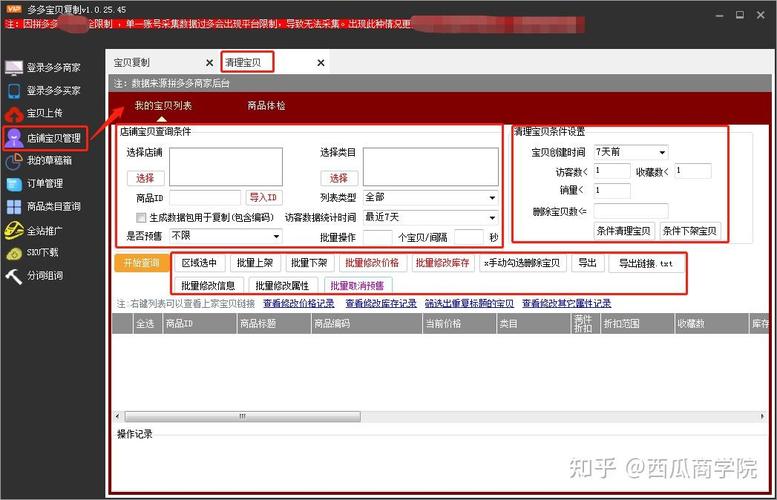Click the orange 开始查询 button
This screenshot has height=500, width=777.
(x=142, y=263)
